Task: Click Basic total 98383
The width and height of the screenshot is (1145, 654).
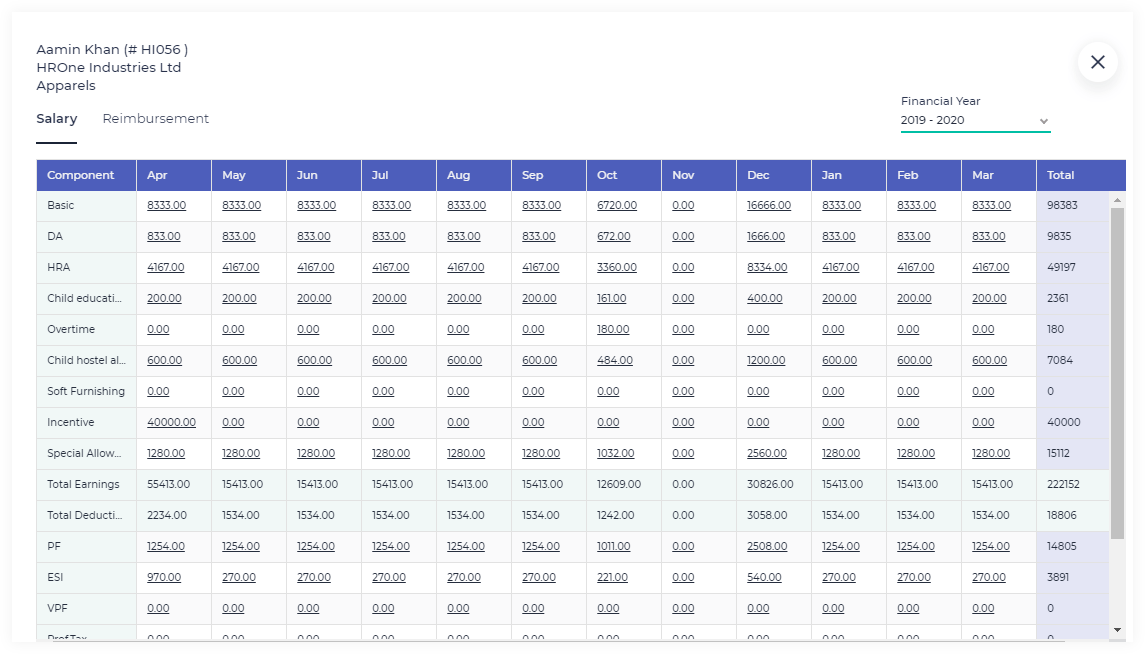Action: pos(1062,205)
